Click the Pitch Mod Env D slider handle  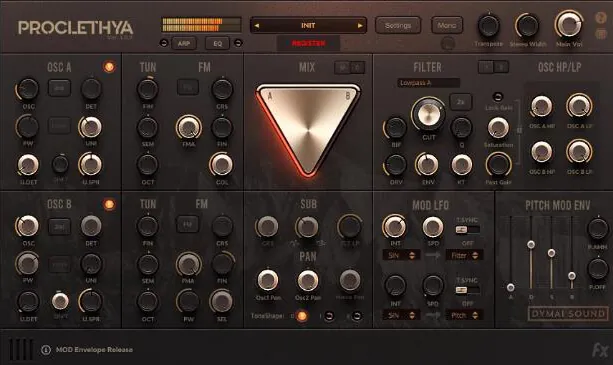pos(531,245)
